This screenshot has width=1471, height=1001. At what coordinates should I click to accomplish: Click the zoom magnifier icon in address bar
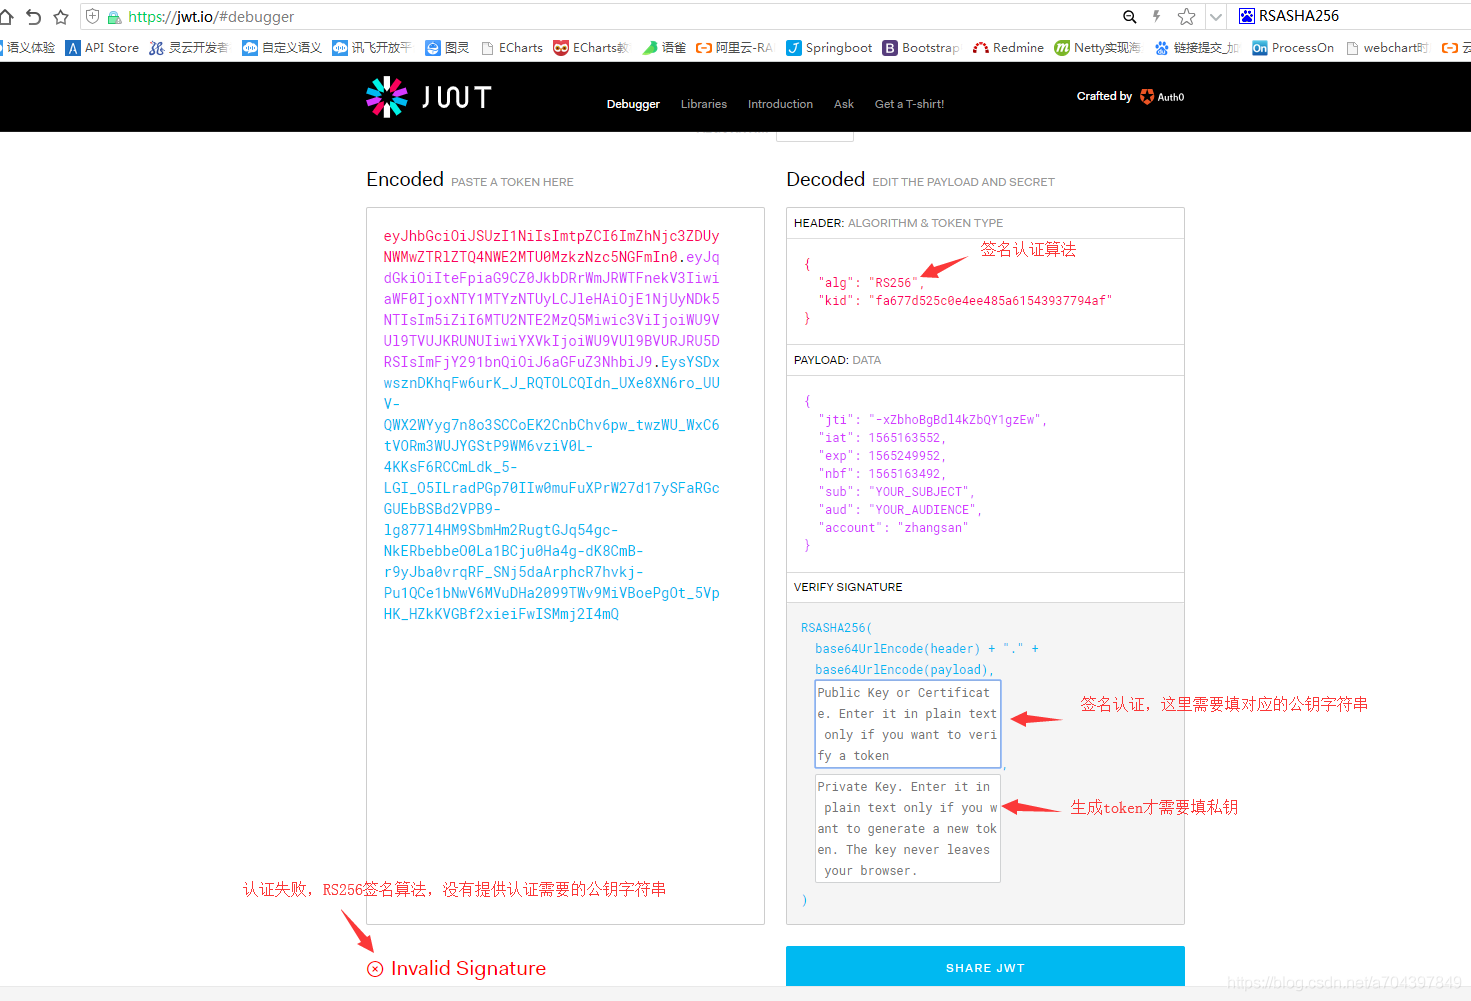[1130, 17]
